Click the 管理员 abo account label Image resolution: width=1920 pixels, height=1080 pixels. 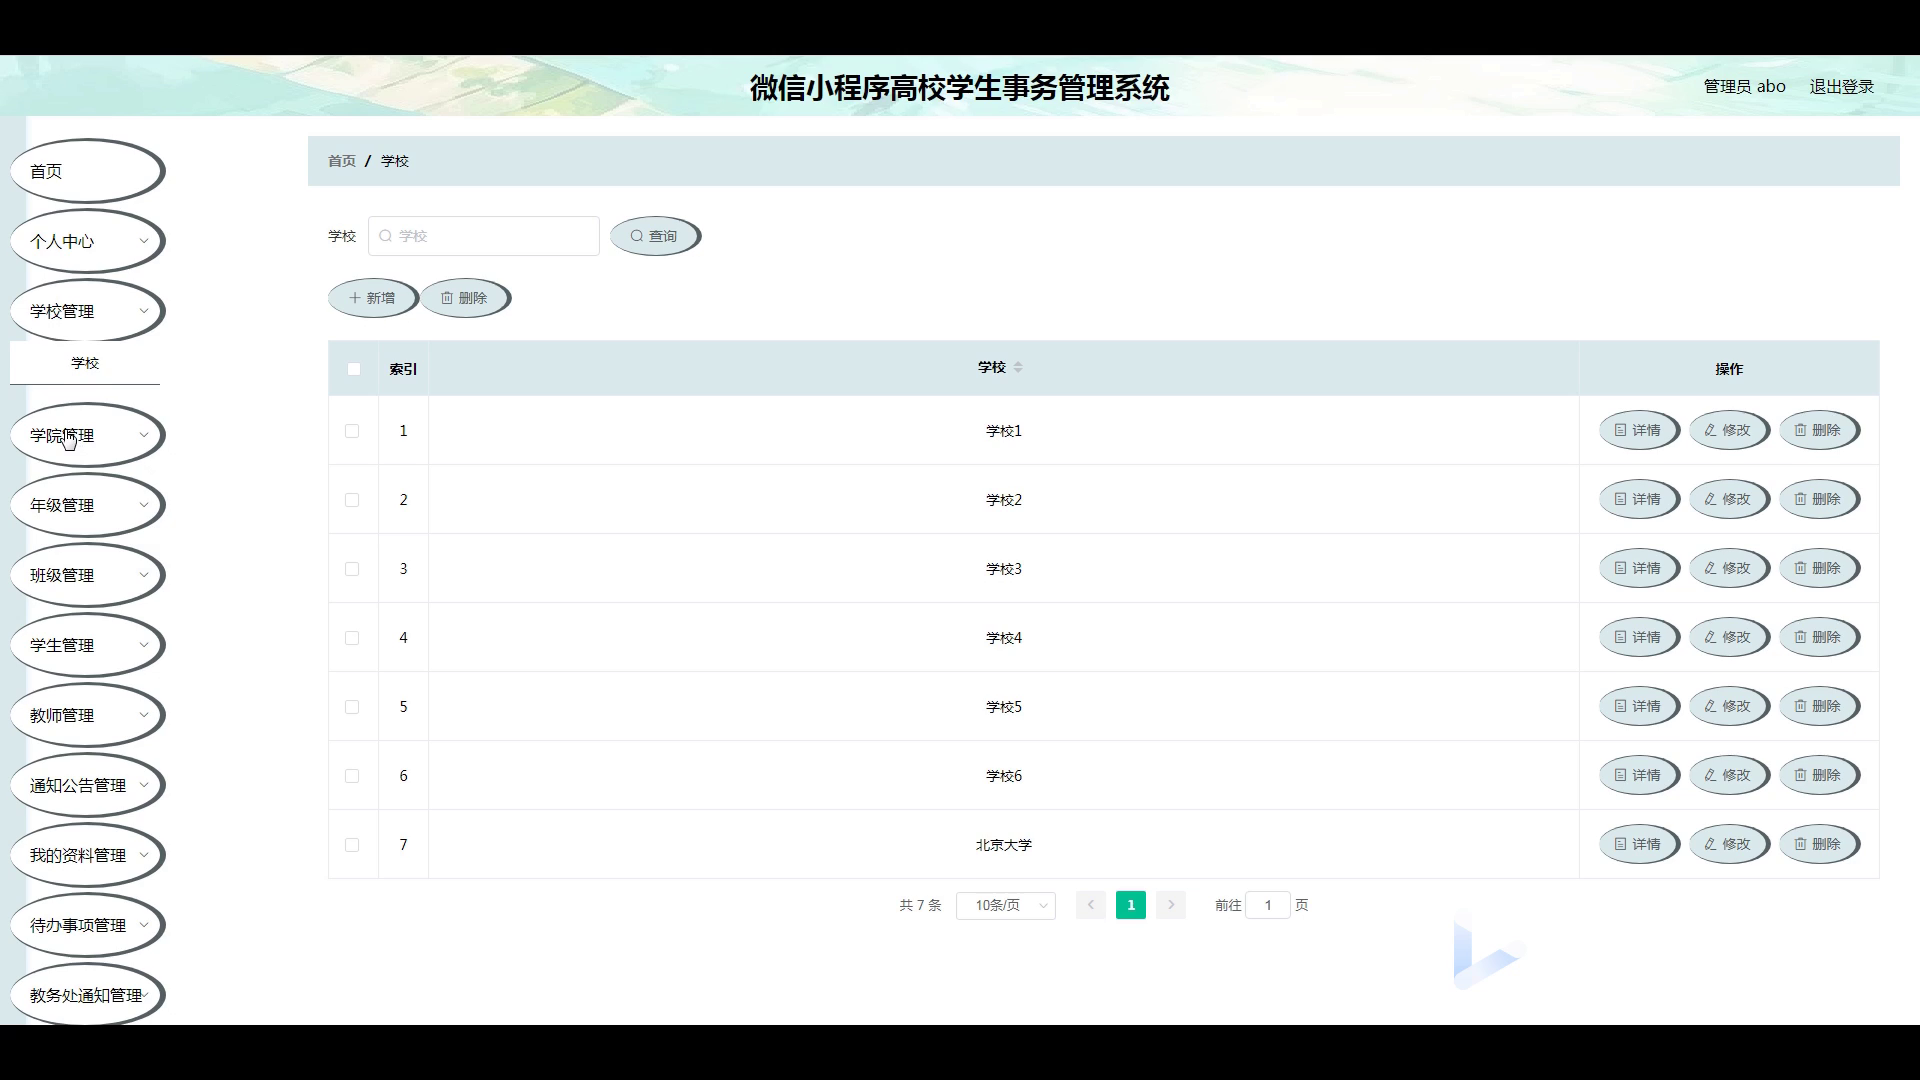(x=1744, y=86)
